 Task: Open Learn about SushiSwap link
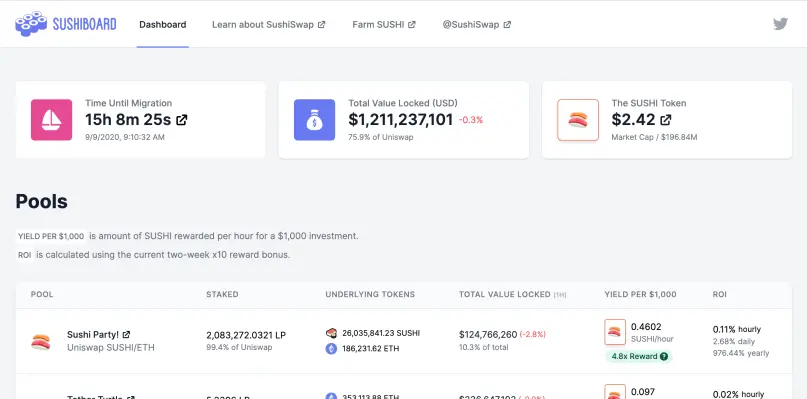click(268, 24)
